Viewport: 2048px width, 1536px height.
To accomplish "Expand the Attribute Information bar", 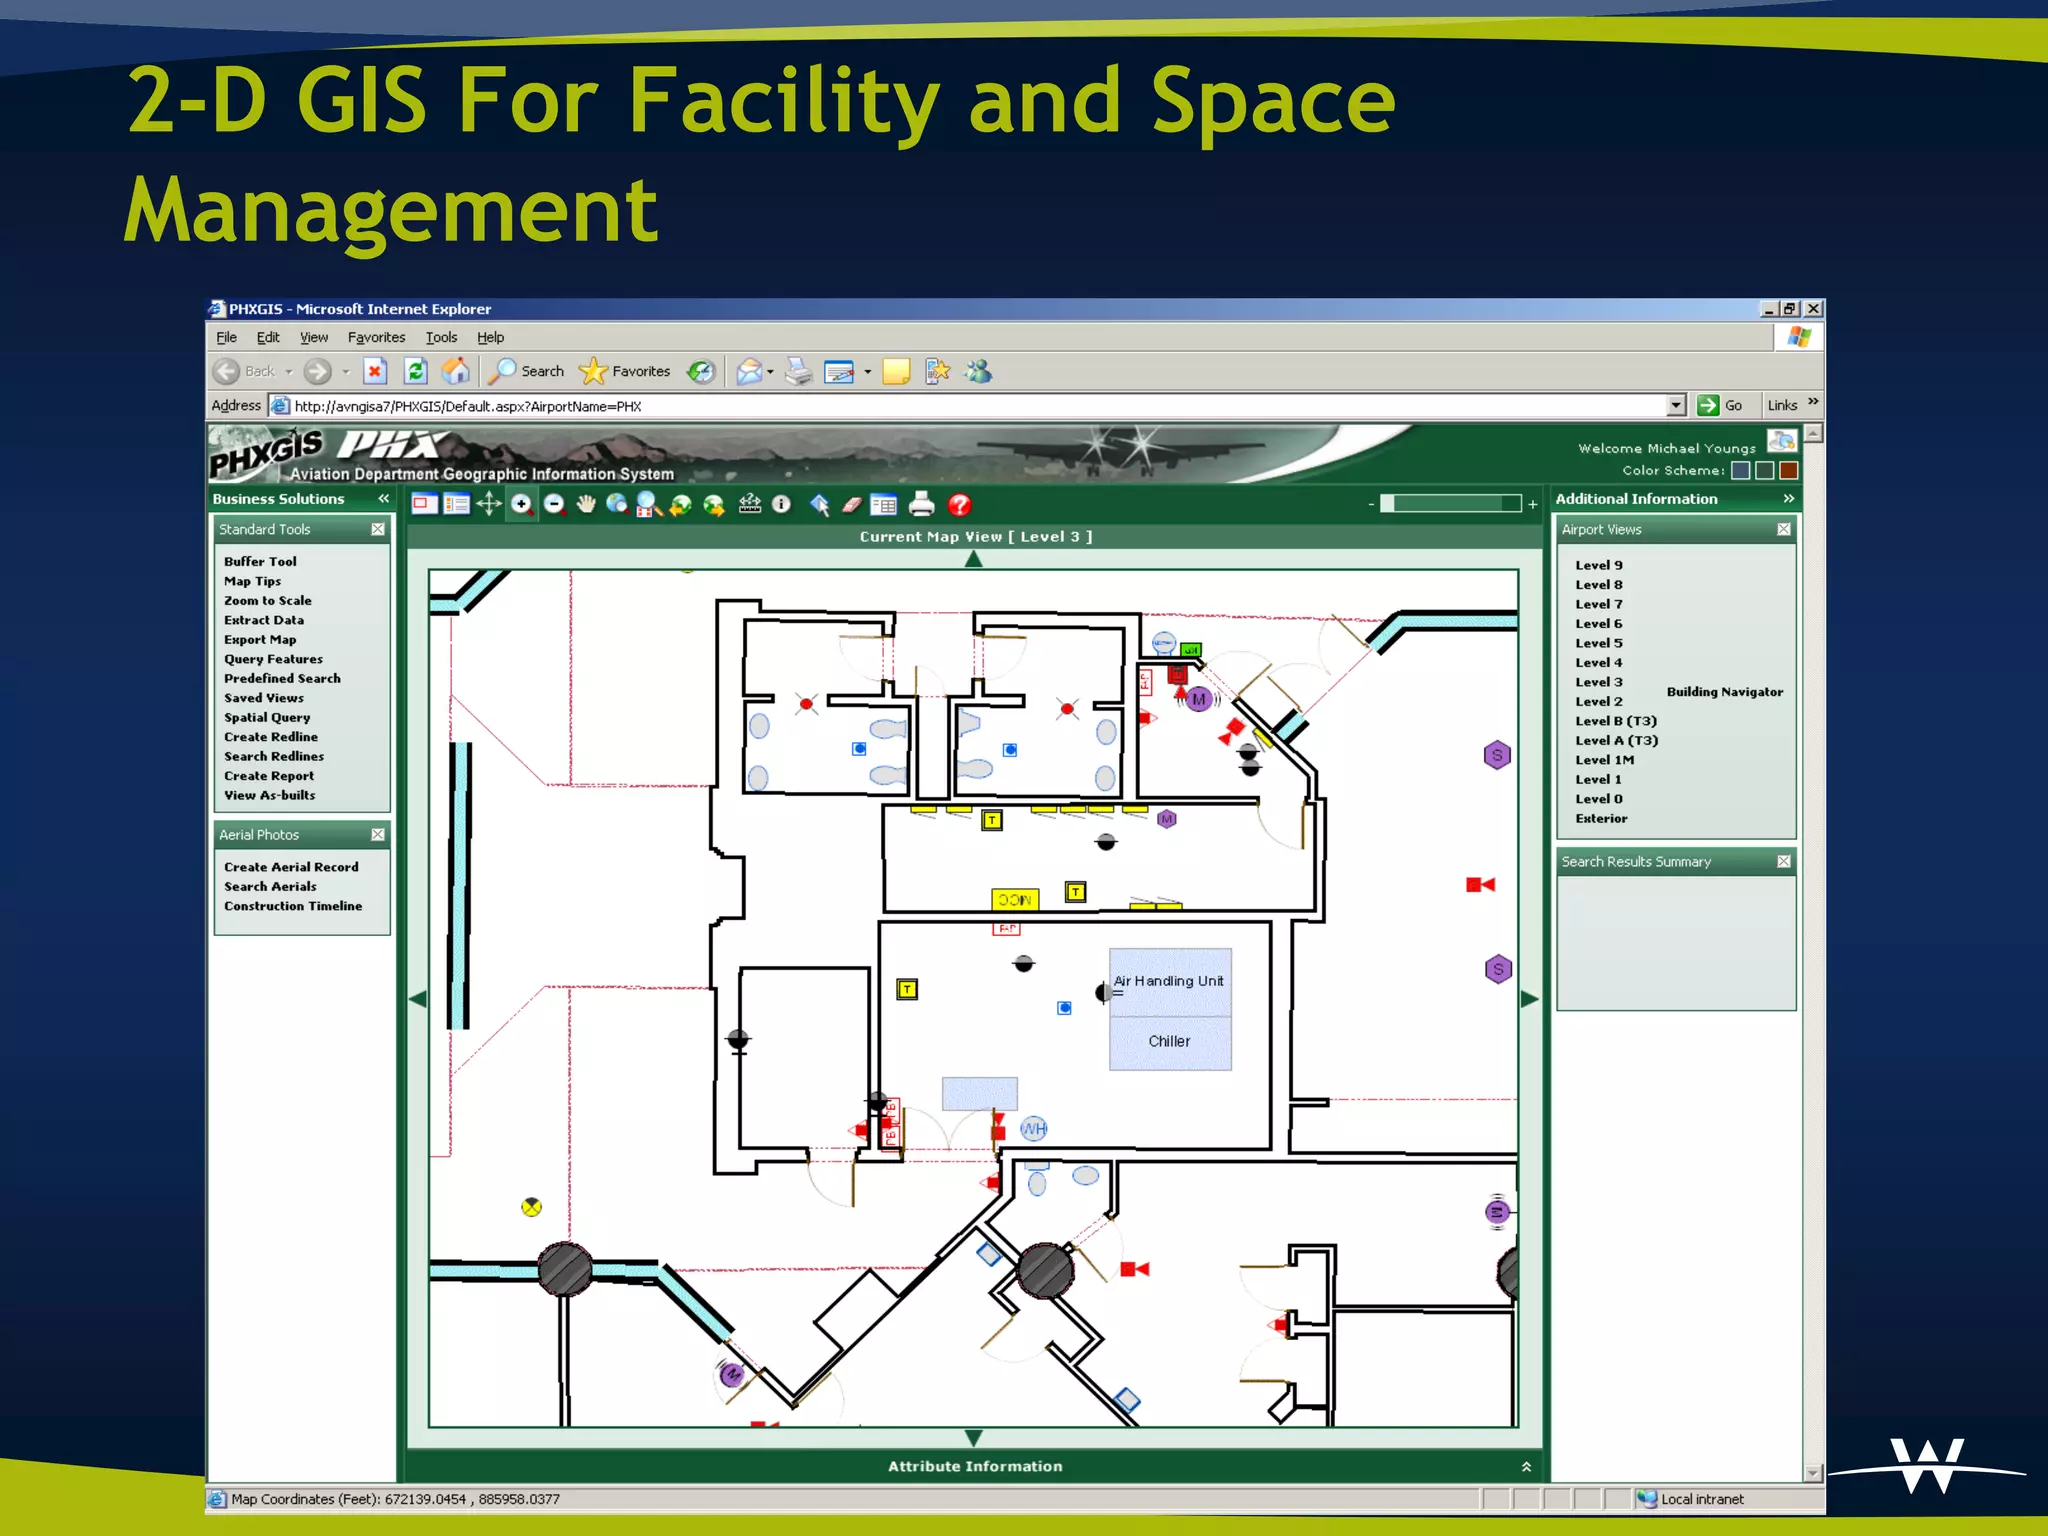I will (x=1526, y=1466).
